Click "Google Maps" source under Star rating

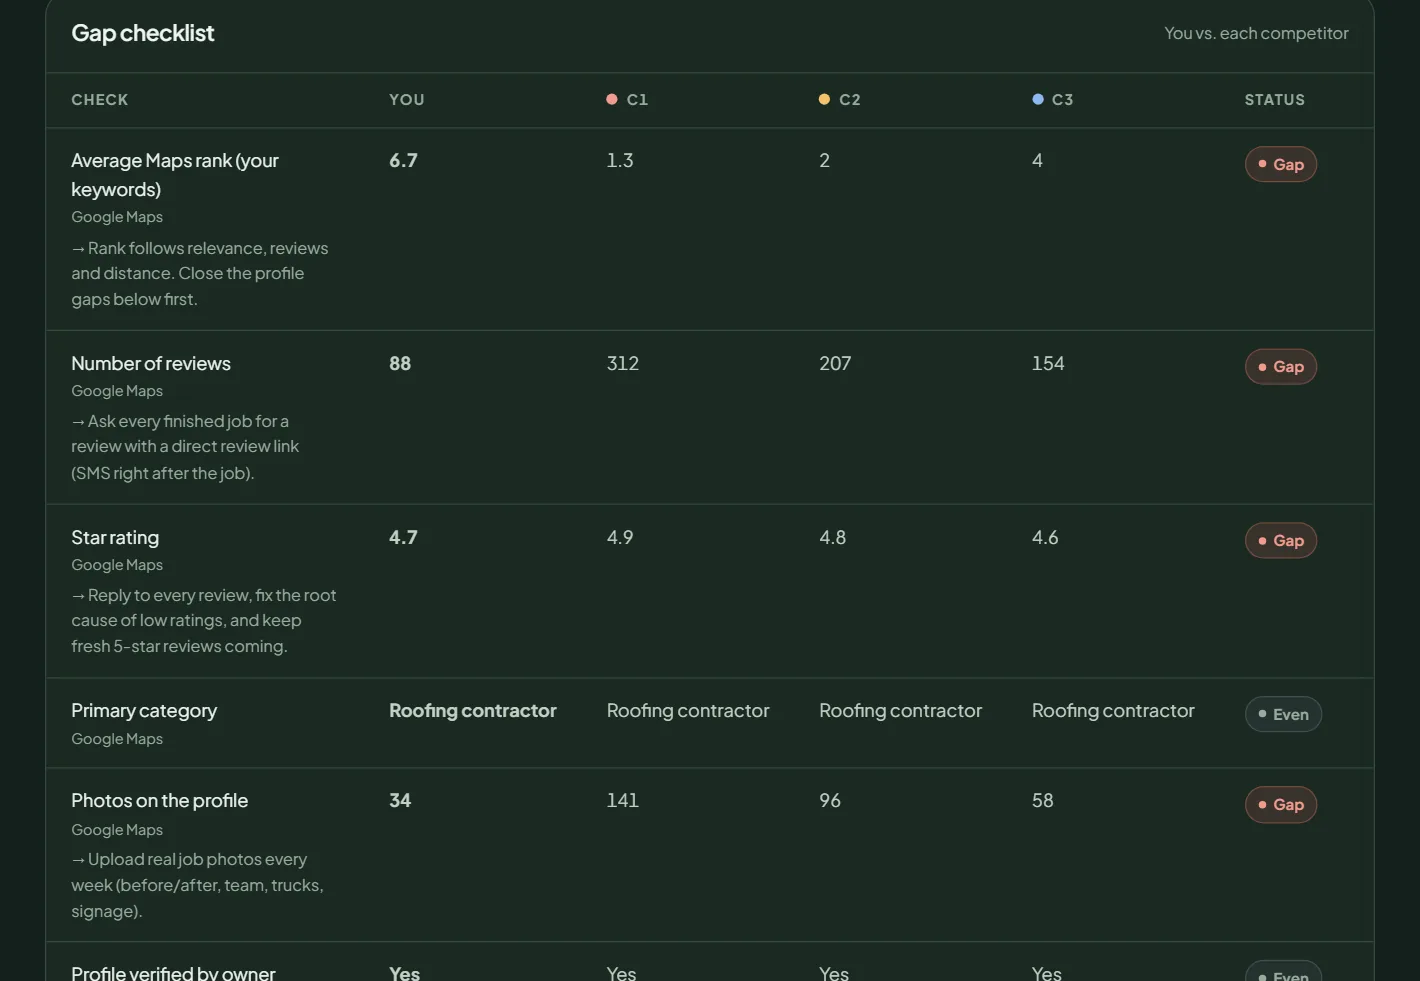pyautogui.click(x=117, y=565)
